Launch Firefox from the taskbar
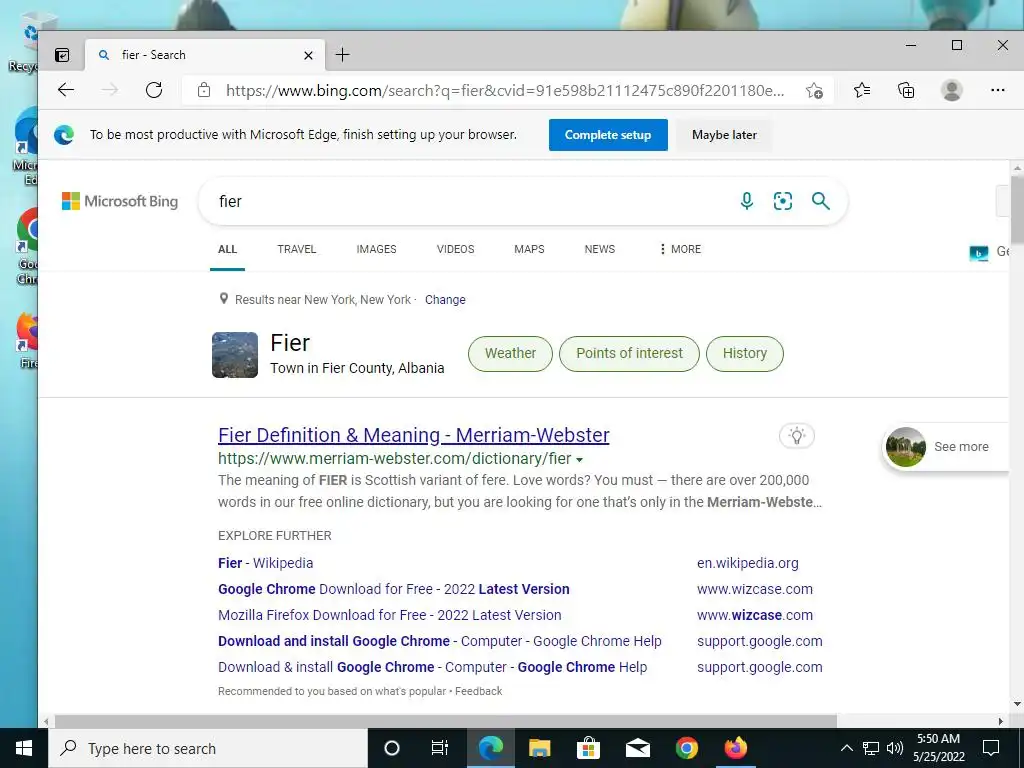 click(x=735, y=748)
